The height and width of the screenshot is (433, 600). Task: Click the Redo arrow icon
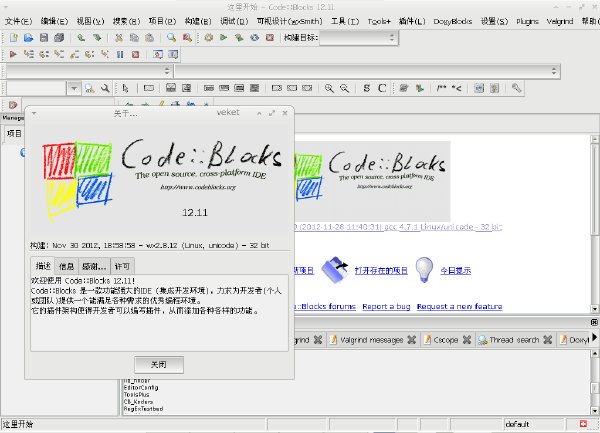(97, 37)
